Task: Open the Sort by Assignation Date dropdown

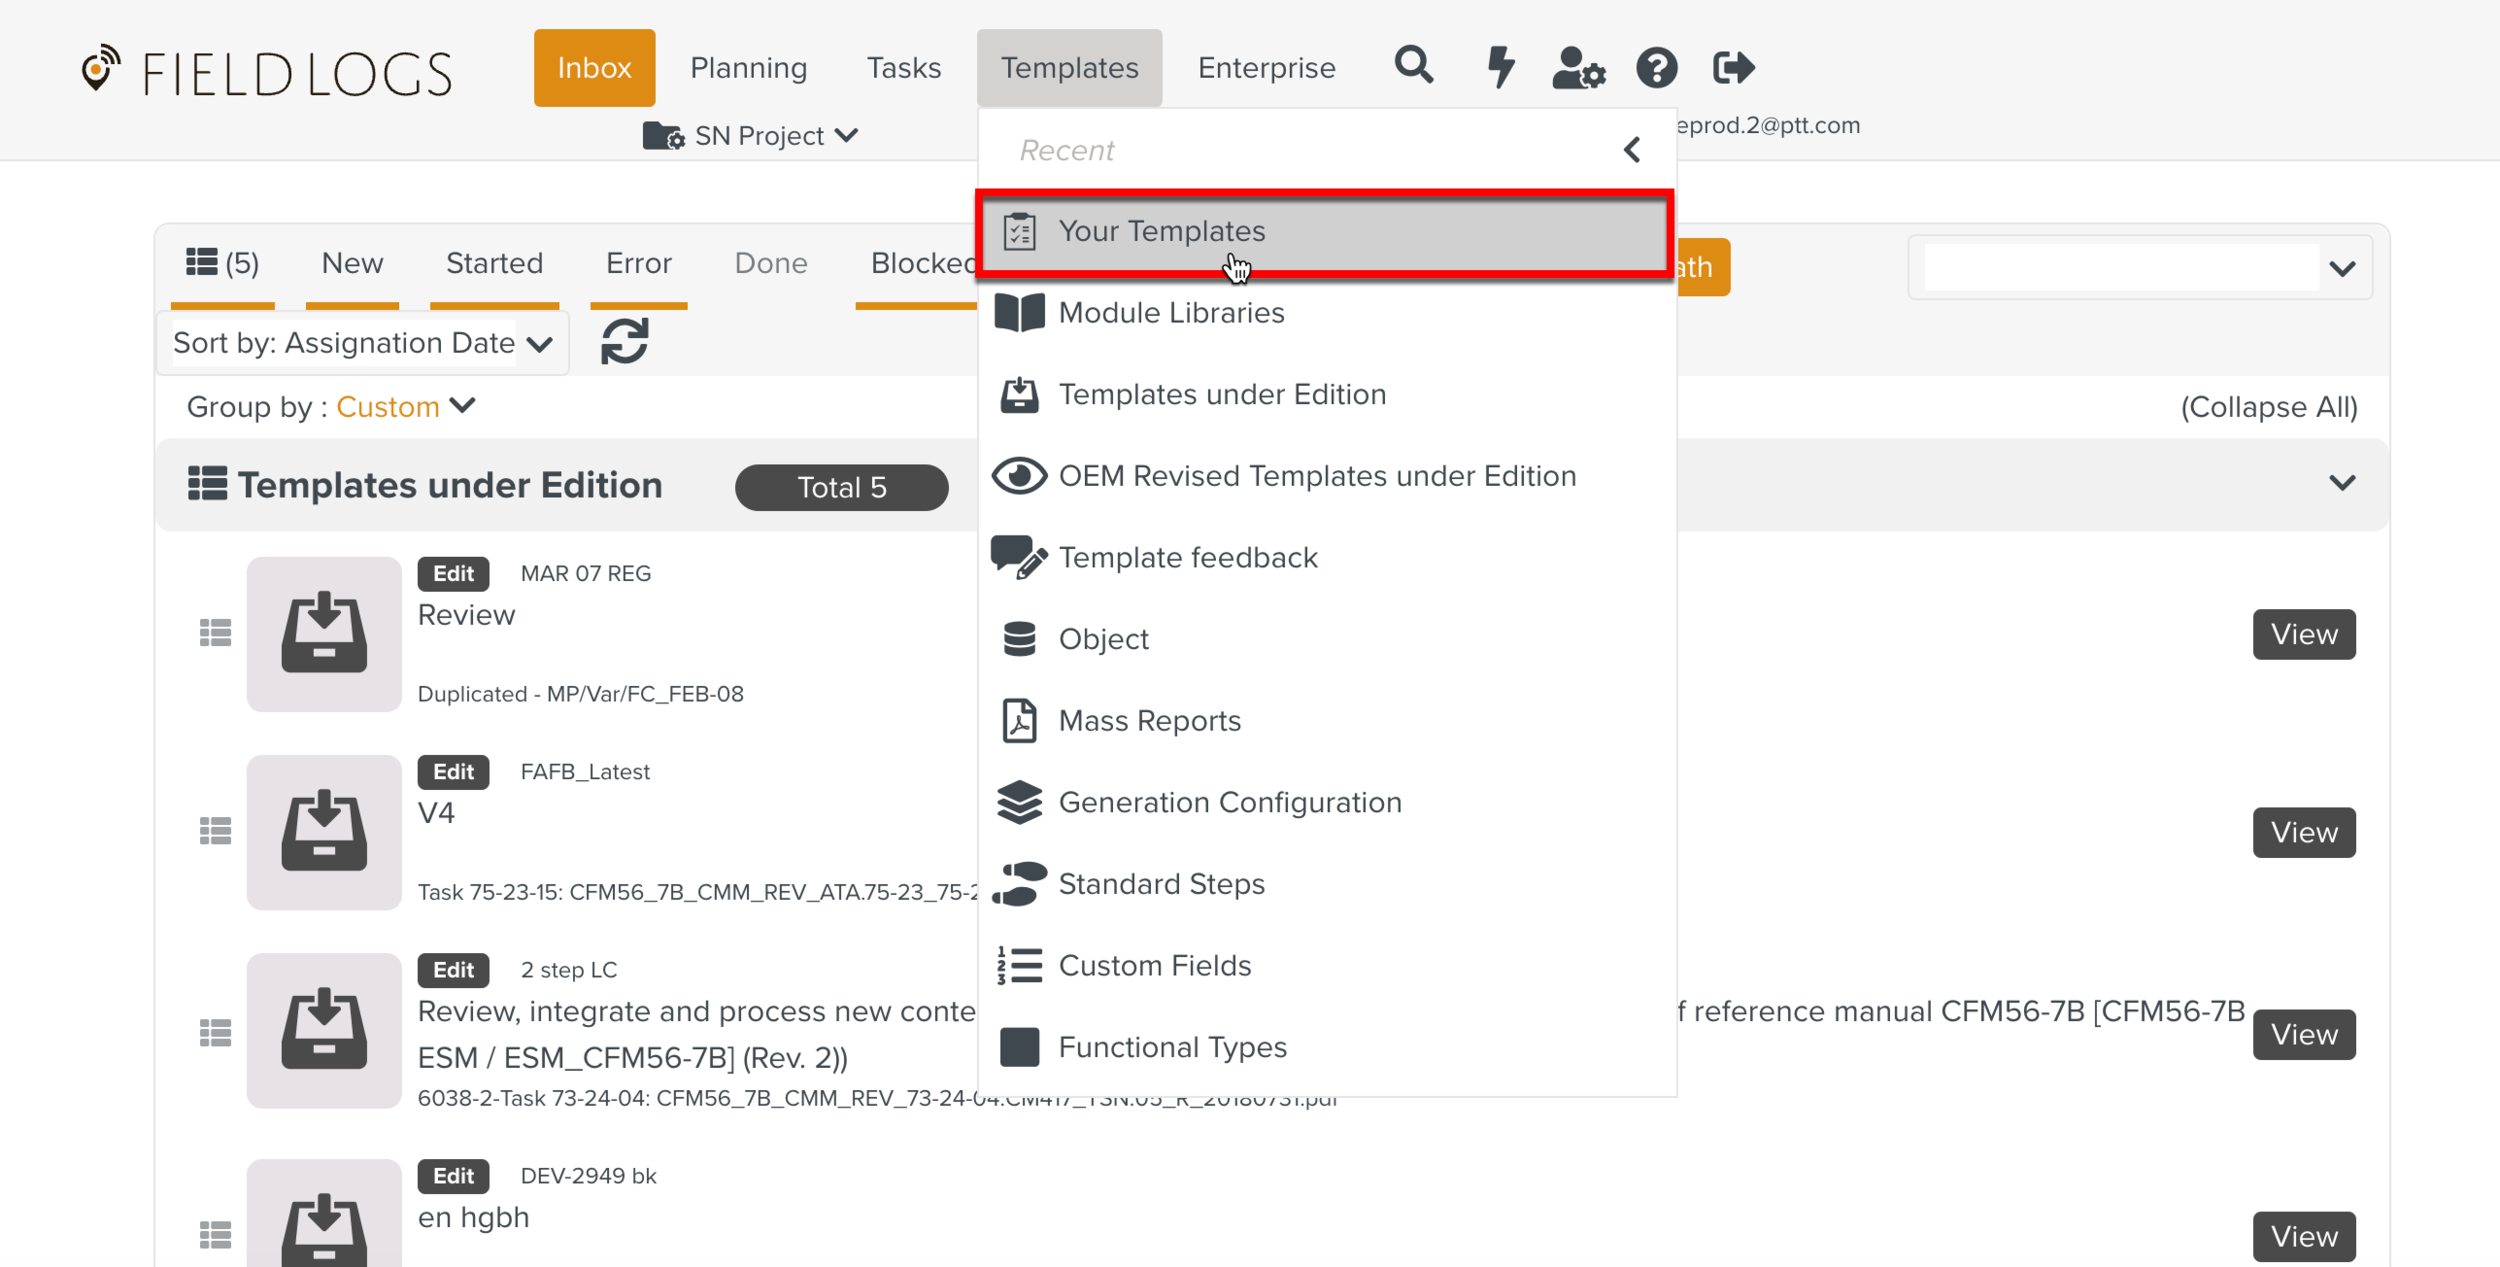Action: (x=362, y=343)
